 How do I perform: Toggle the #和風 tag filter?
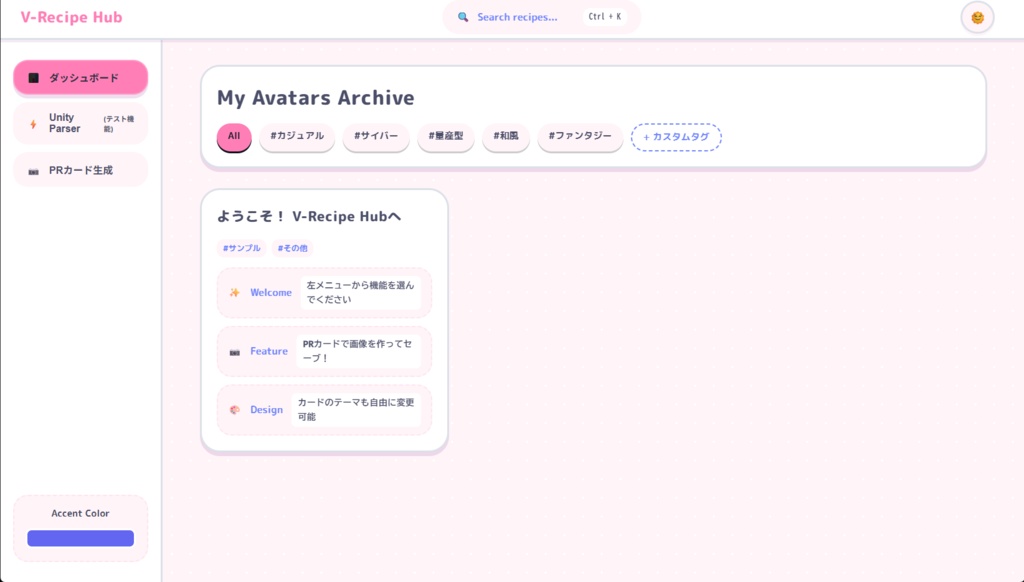[x=506, y=137]
